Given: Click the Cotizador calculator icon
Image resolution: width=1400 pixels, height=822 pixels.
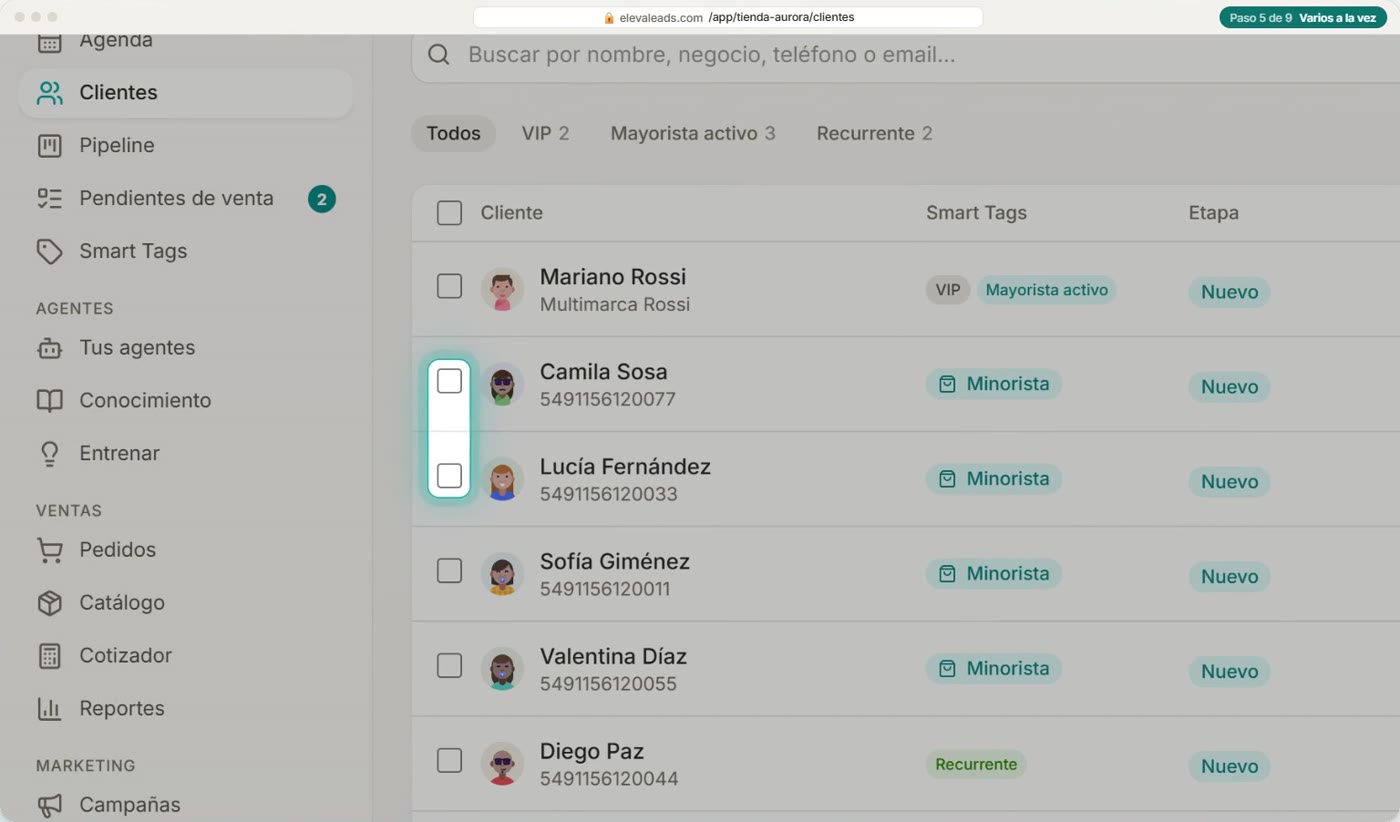Looking at the screenshot, I should point(49,656).
